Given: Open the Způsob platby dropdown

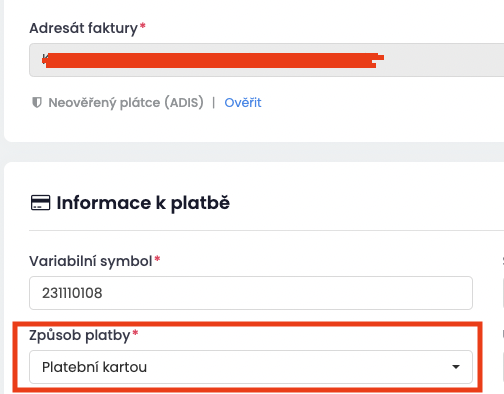Looking at the screenshot, I should pos(251,367).
